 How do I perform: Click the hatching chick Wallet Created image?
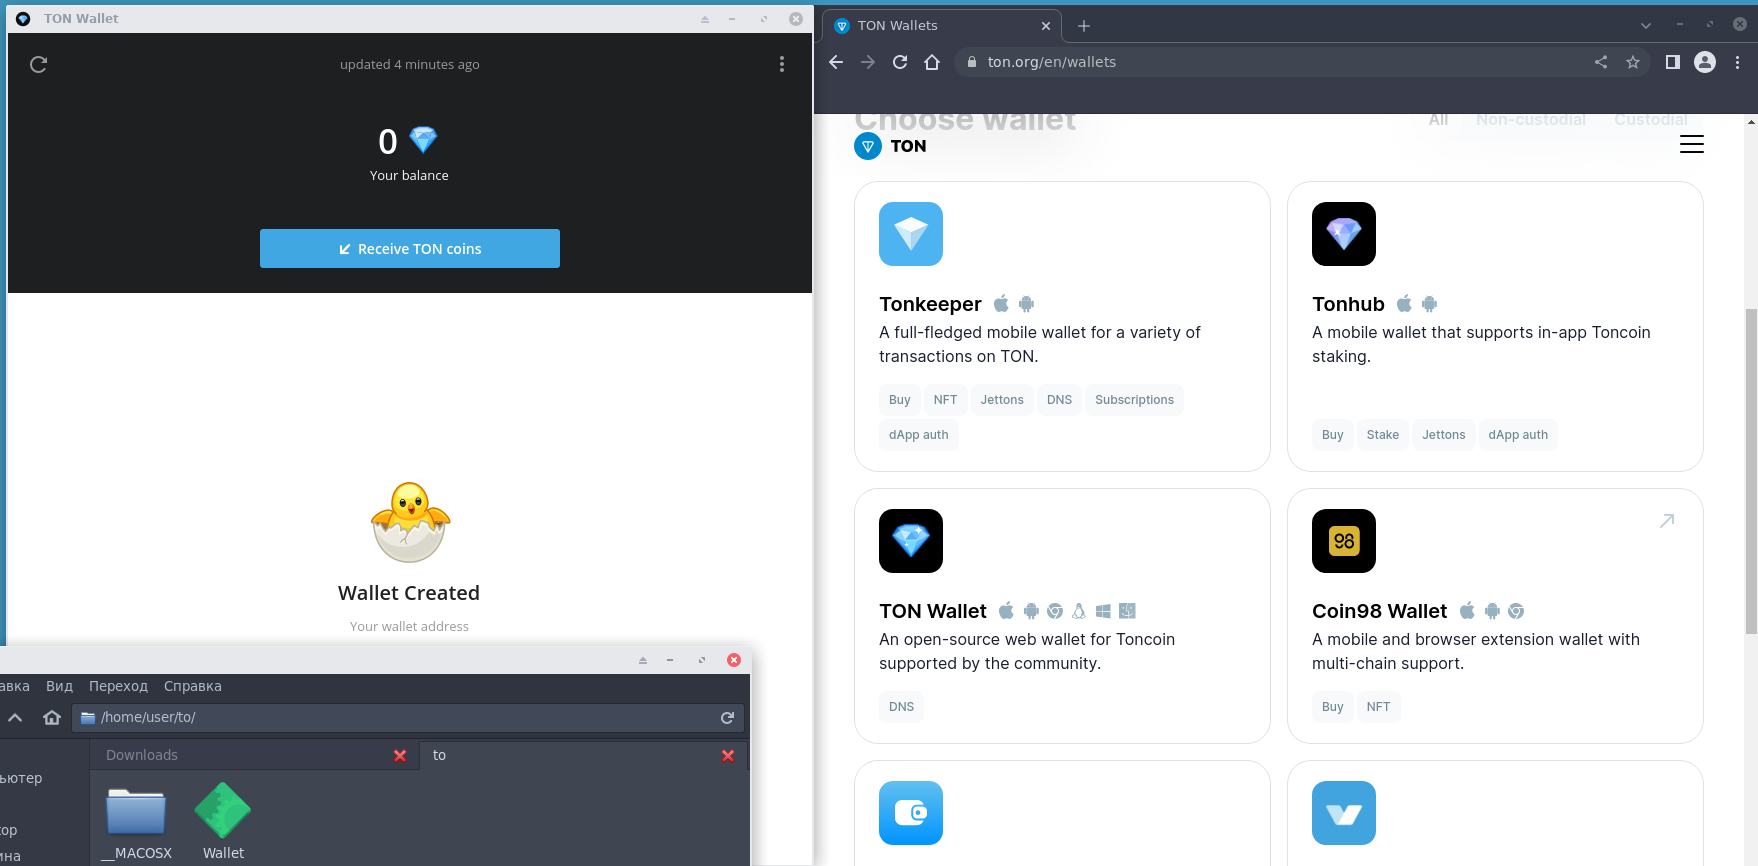(x=410, y=522)
